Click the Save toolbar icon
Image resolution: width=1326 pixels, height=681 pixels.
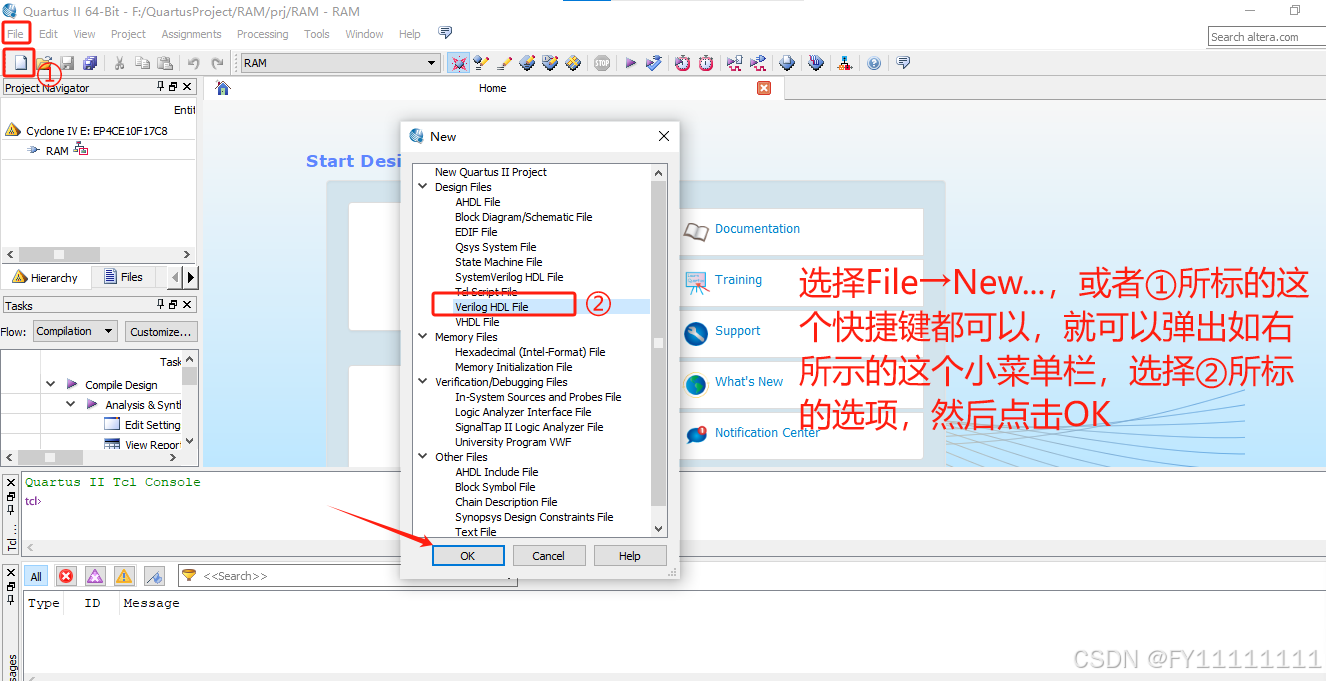point(67,62)
